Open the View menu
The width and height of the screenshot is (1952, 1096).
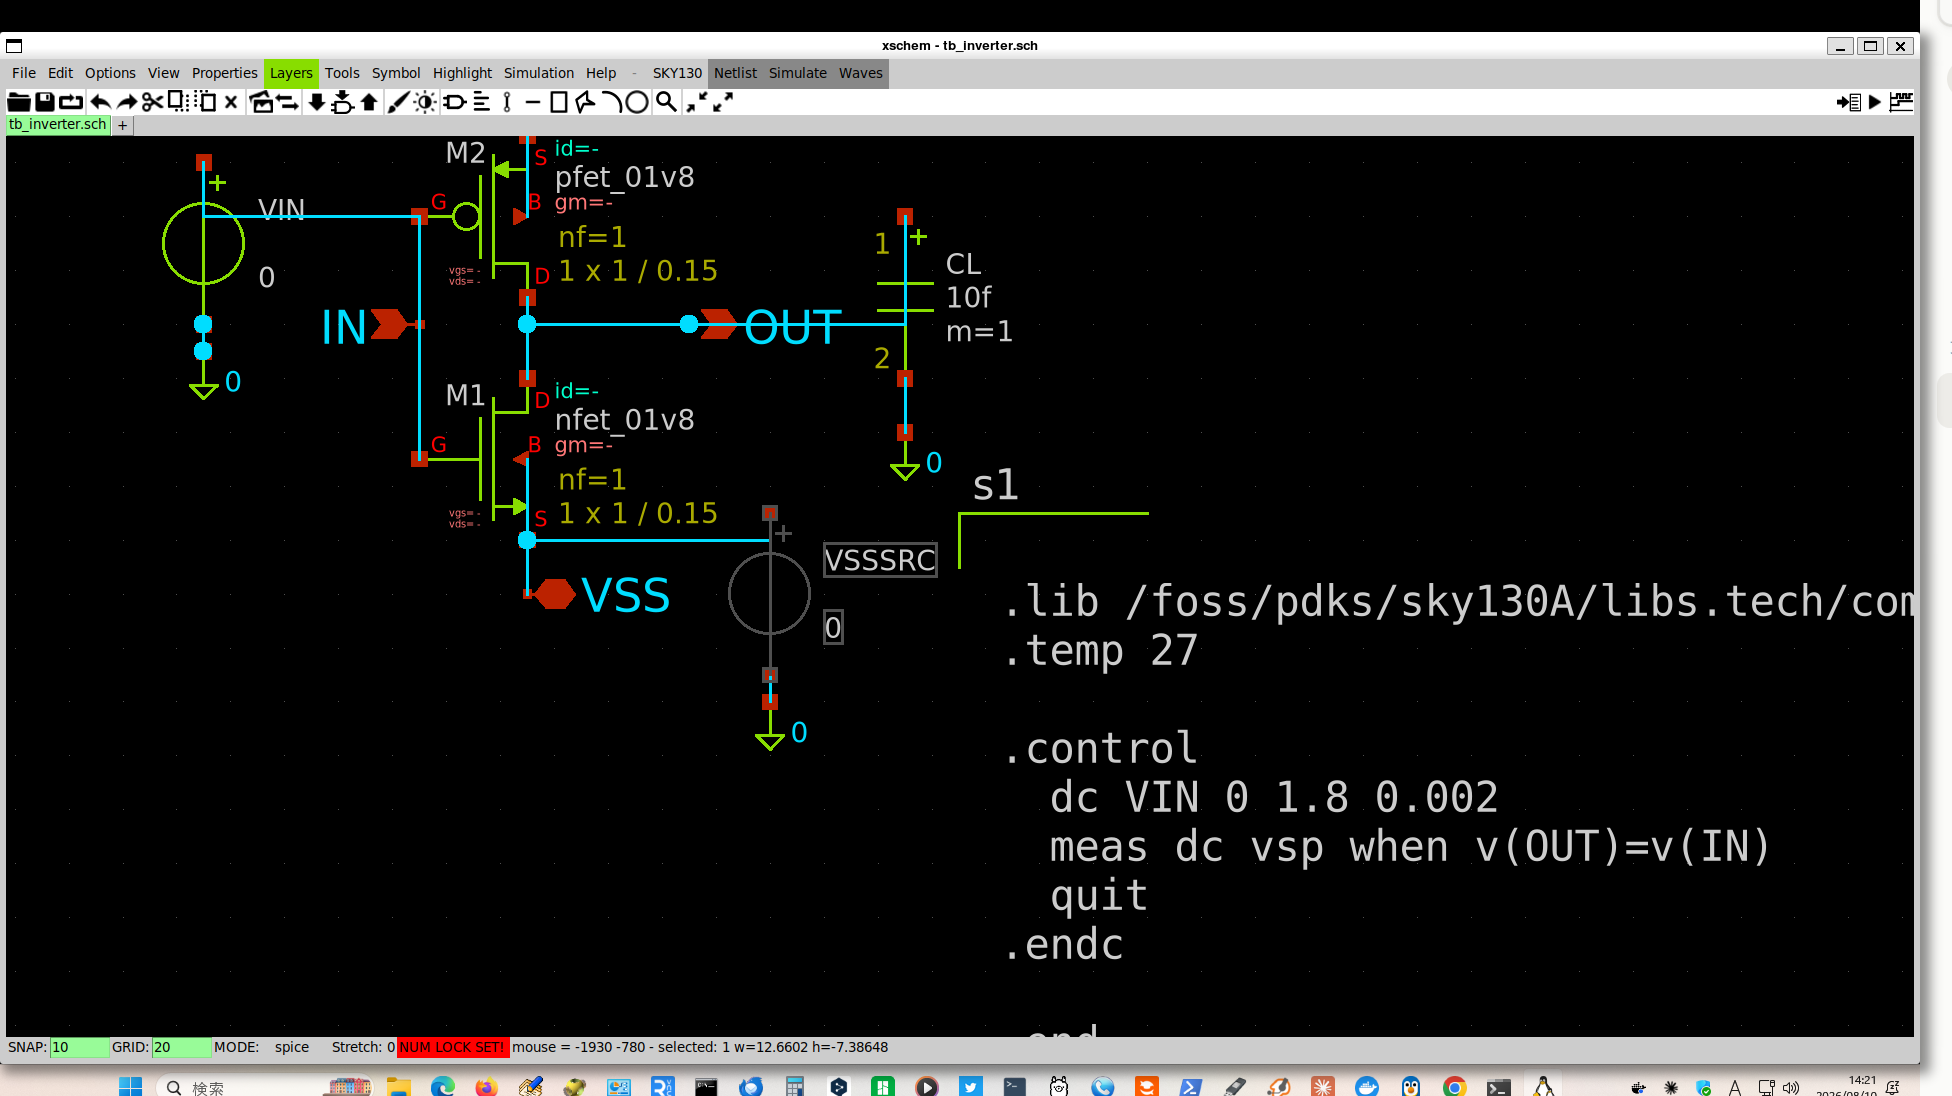[x=164, y=73]
